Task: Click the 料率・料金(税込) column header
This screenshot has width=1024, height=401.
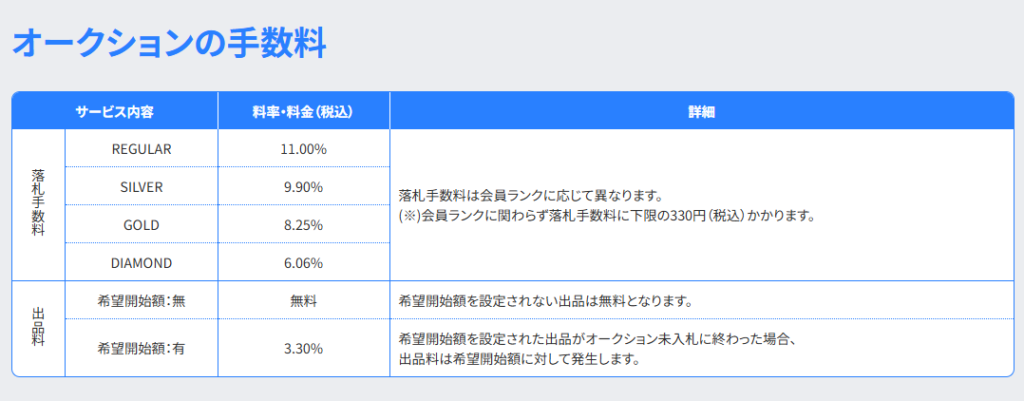Action: pos(303,111)
